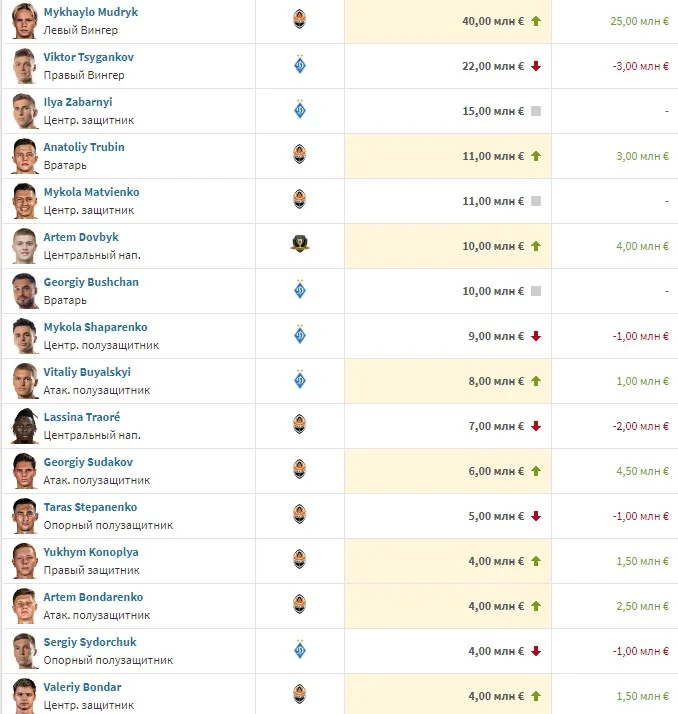Click Dynamo Kyiv crest beside Sergiy Sydorchuk

[x=299, y=650]
